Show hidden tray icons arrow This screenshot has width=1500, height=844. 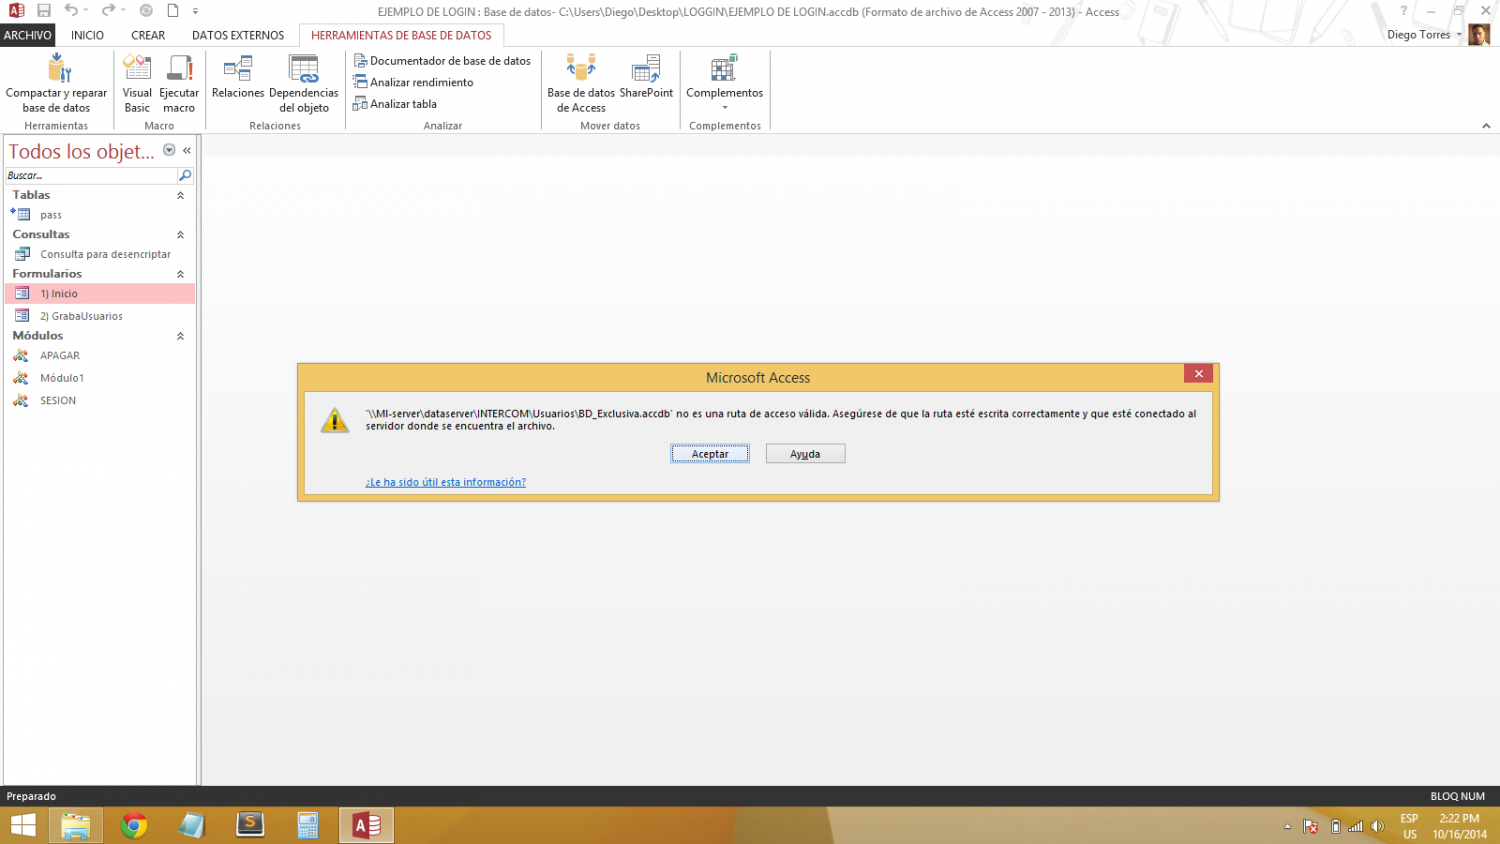tap(1287, 827)
